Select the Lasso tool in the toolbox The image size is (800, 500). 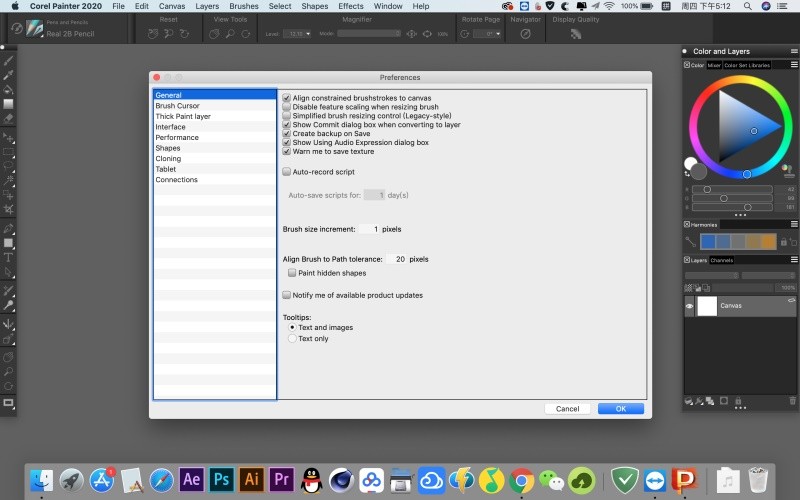tap(8, 166)
